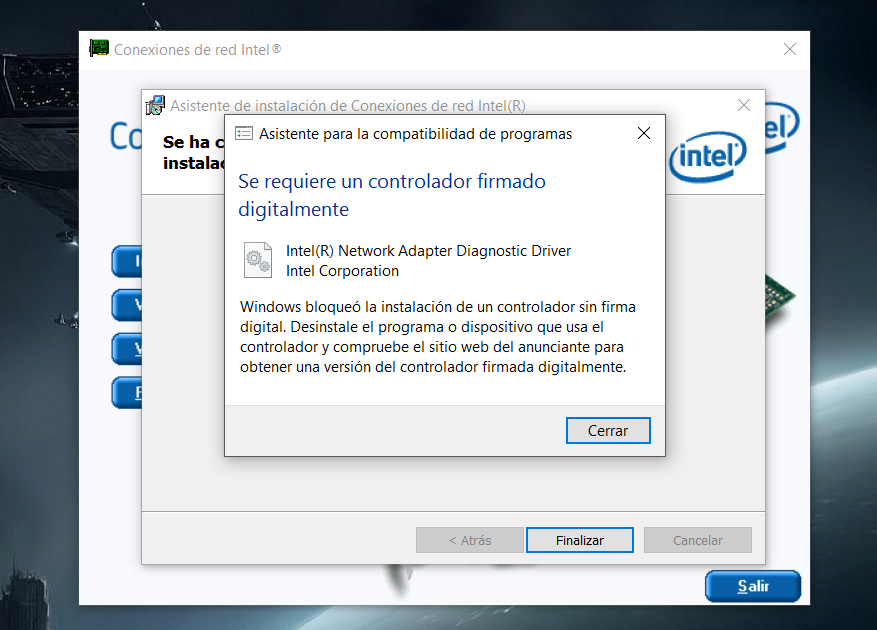The width and height of the screenshot is (877, 630).
Task: Click Finalizar in the installation wizard
Action: (x=579, y=540)
